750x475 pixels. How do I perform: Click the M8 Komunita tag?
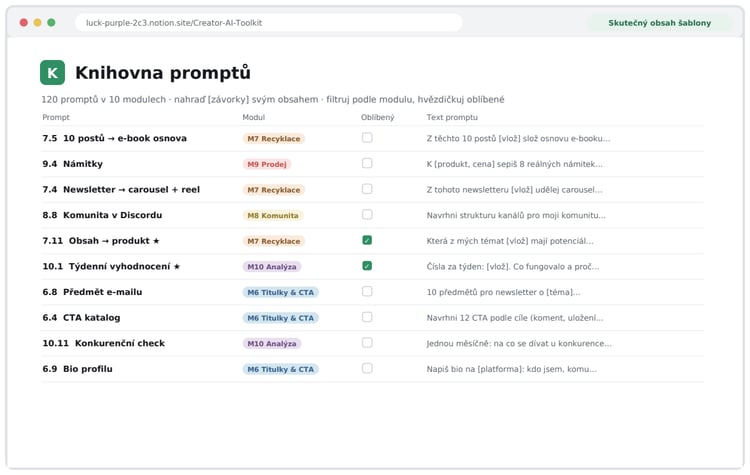pyautogui.click(x=273, y=216)
